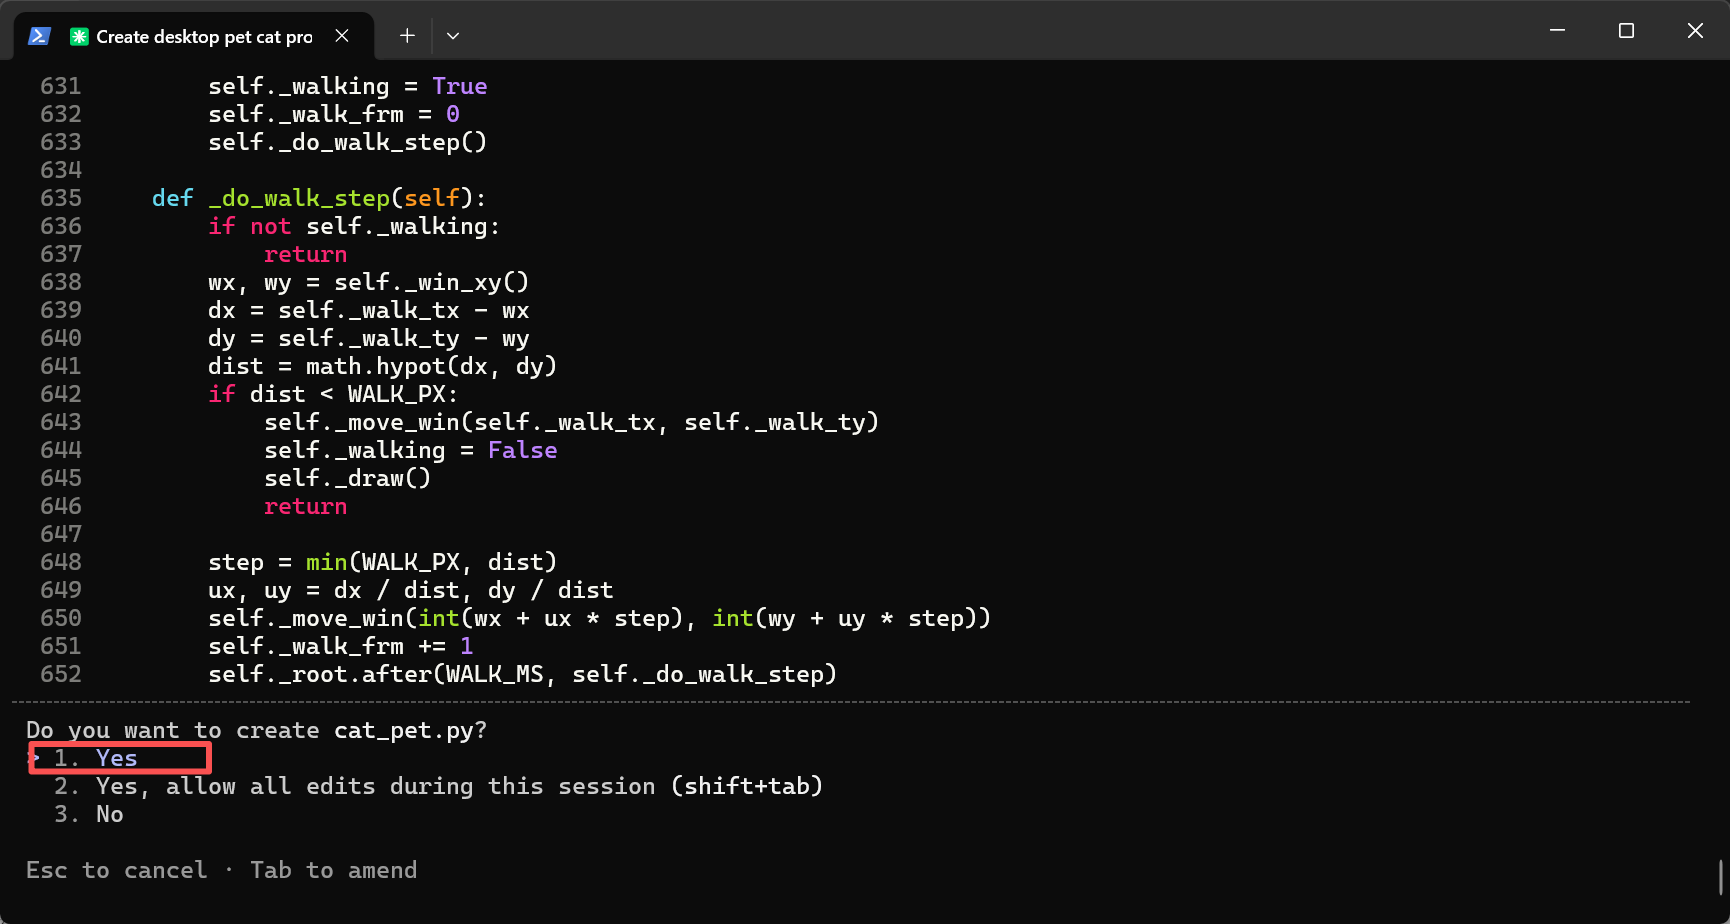This screenshot has width=1730, height=924.
Task: Click line 648 'step = min(WALK_PX, dist)'
Action: click(382, 562)
